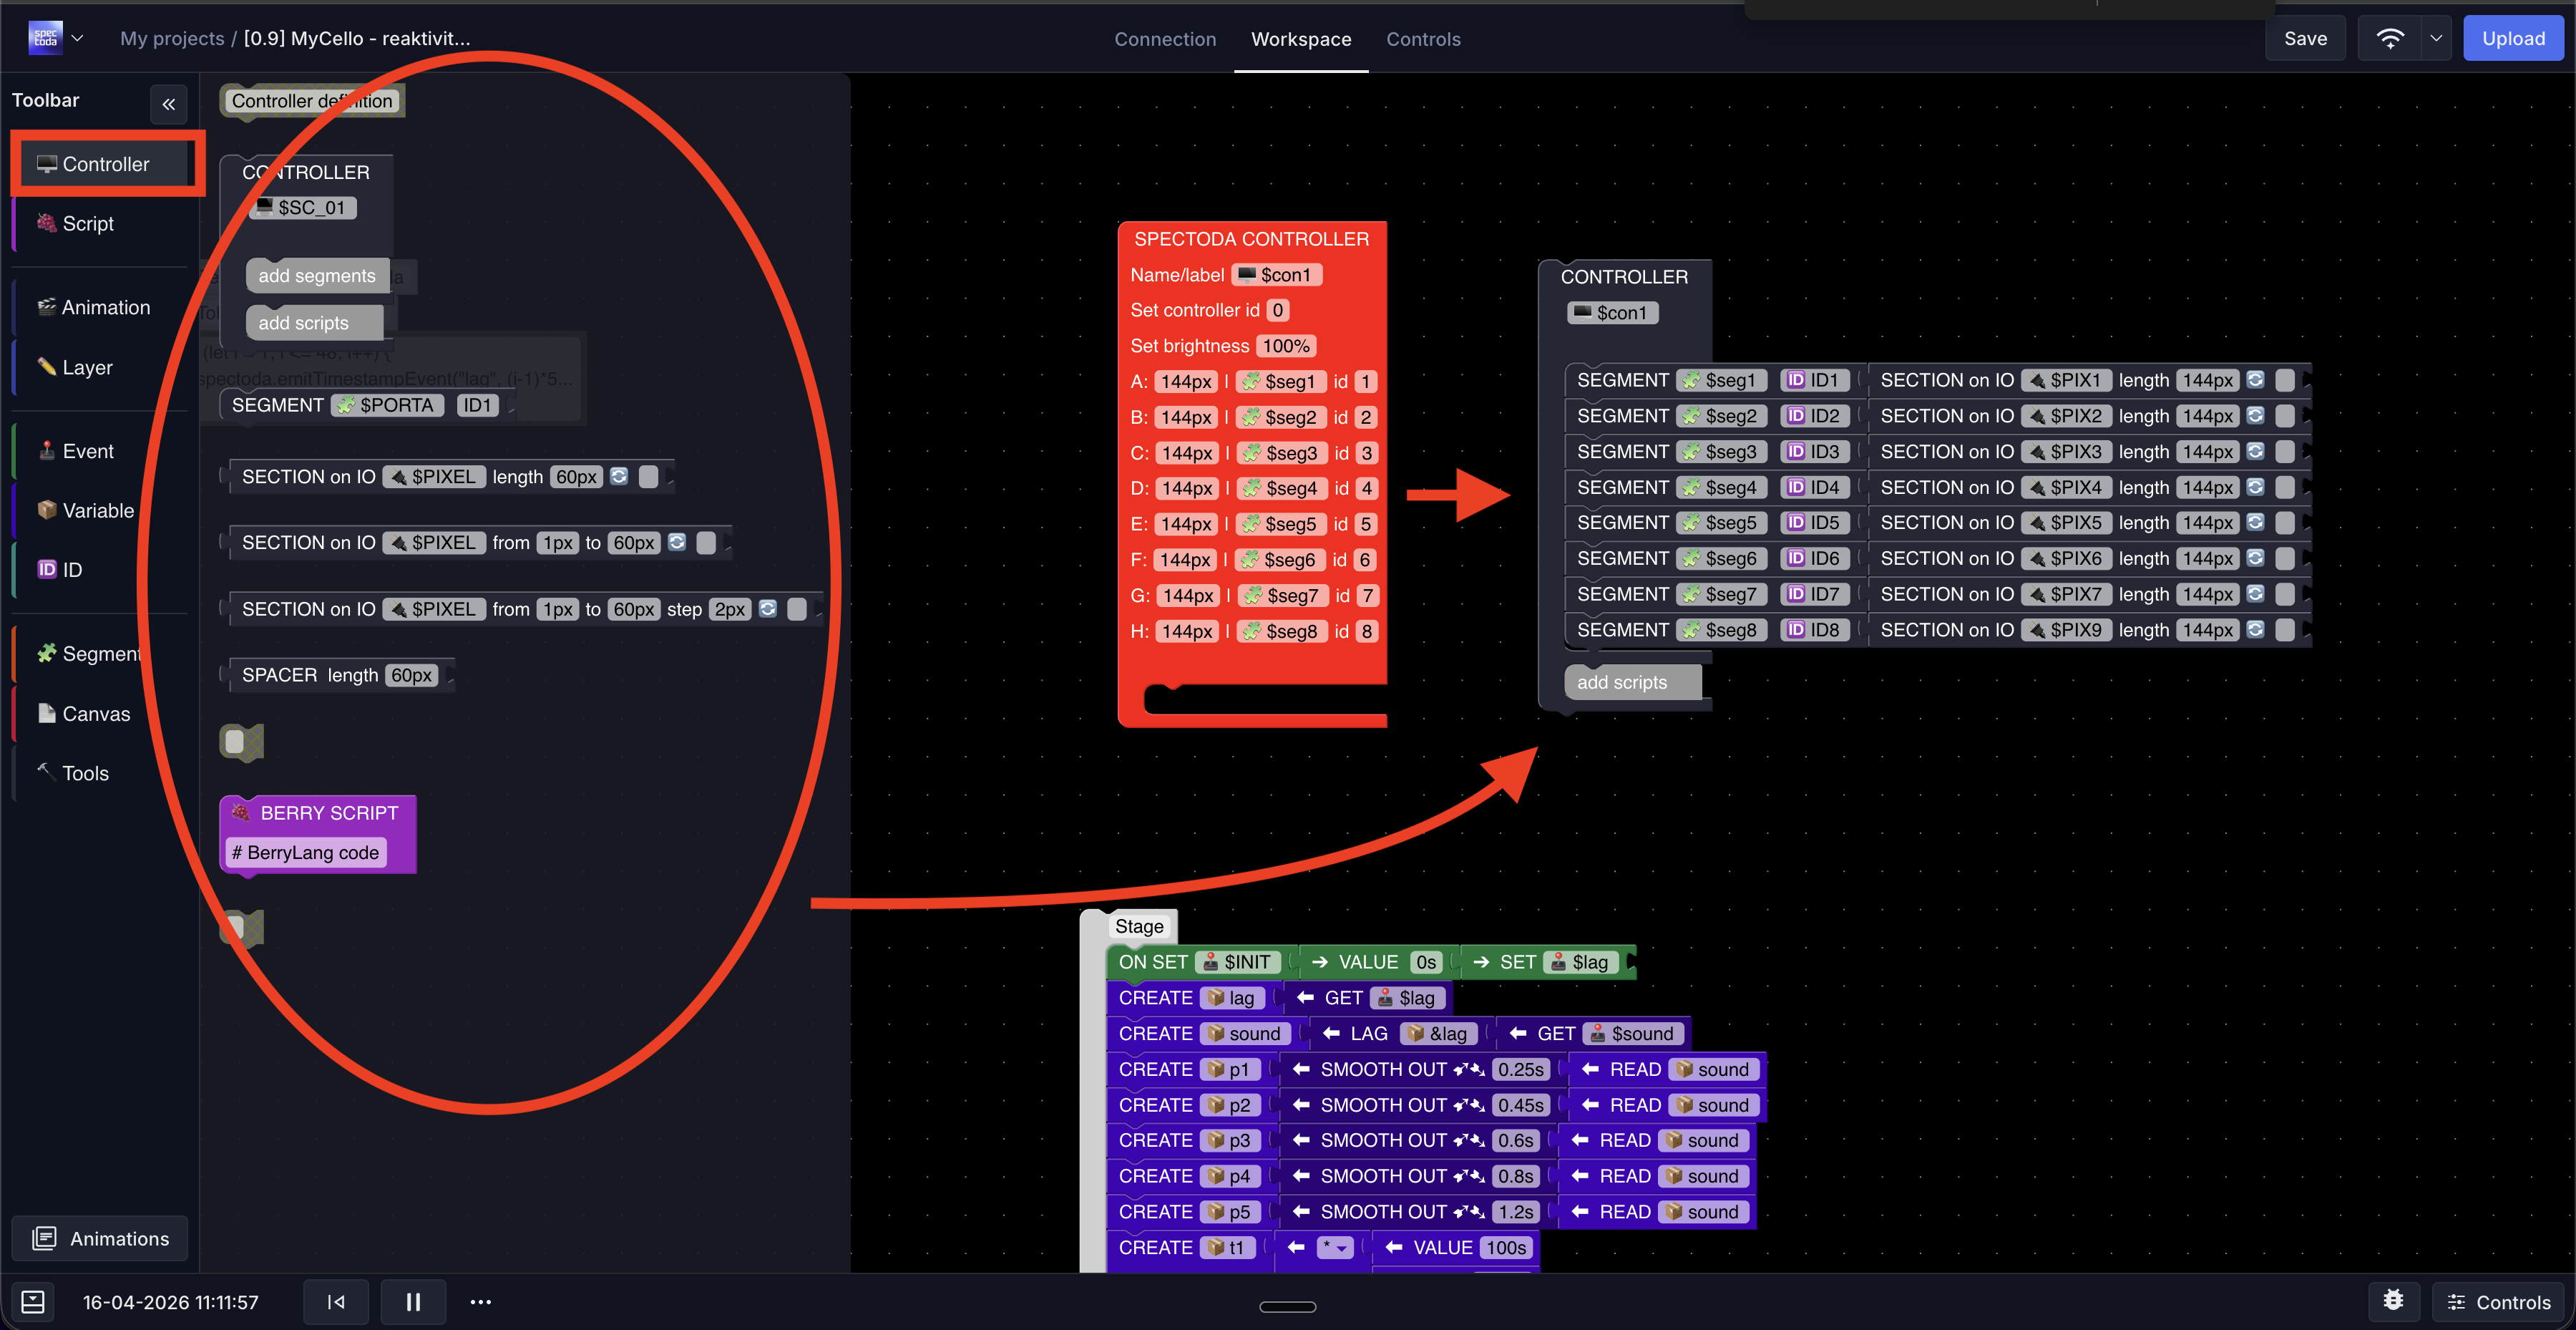
Task: Pause playback in the bottom bar
Action: coord(413,1301)
